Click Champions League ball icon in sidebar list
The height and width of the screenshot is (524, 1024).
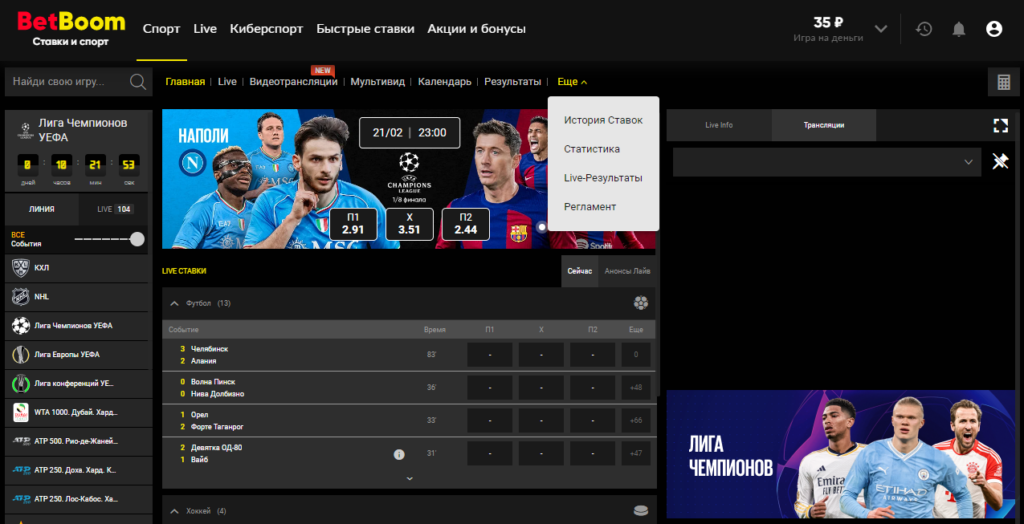click(21, 325)
